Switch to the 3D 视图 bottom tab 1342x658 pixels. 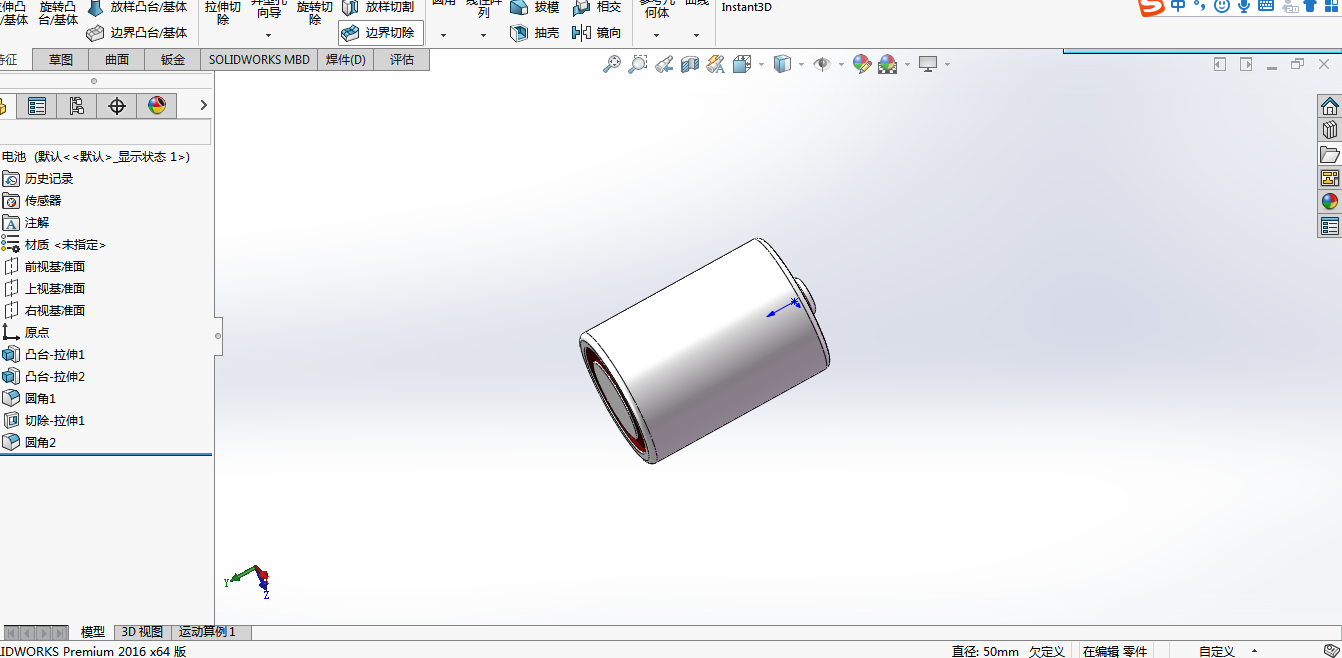click(x=142, y=632)
